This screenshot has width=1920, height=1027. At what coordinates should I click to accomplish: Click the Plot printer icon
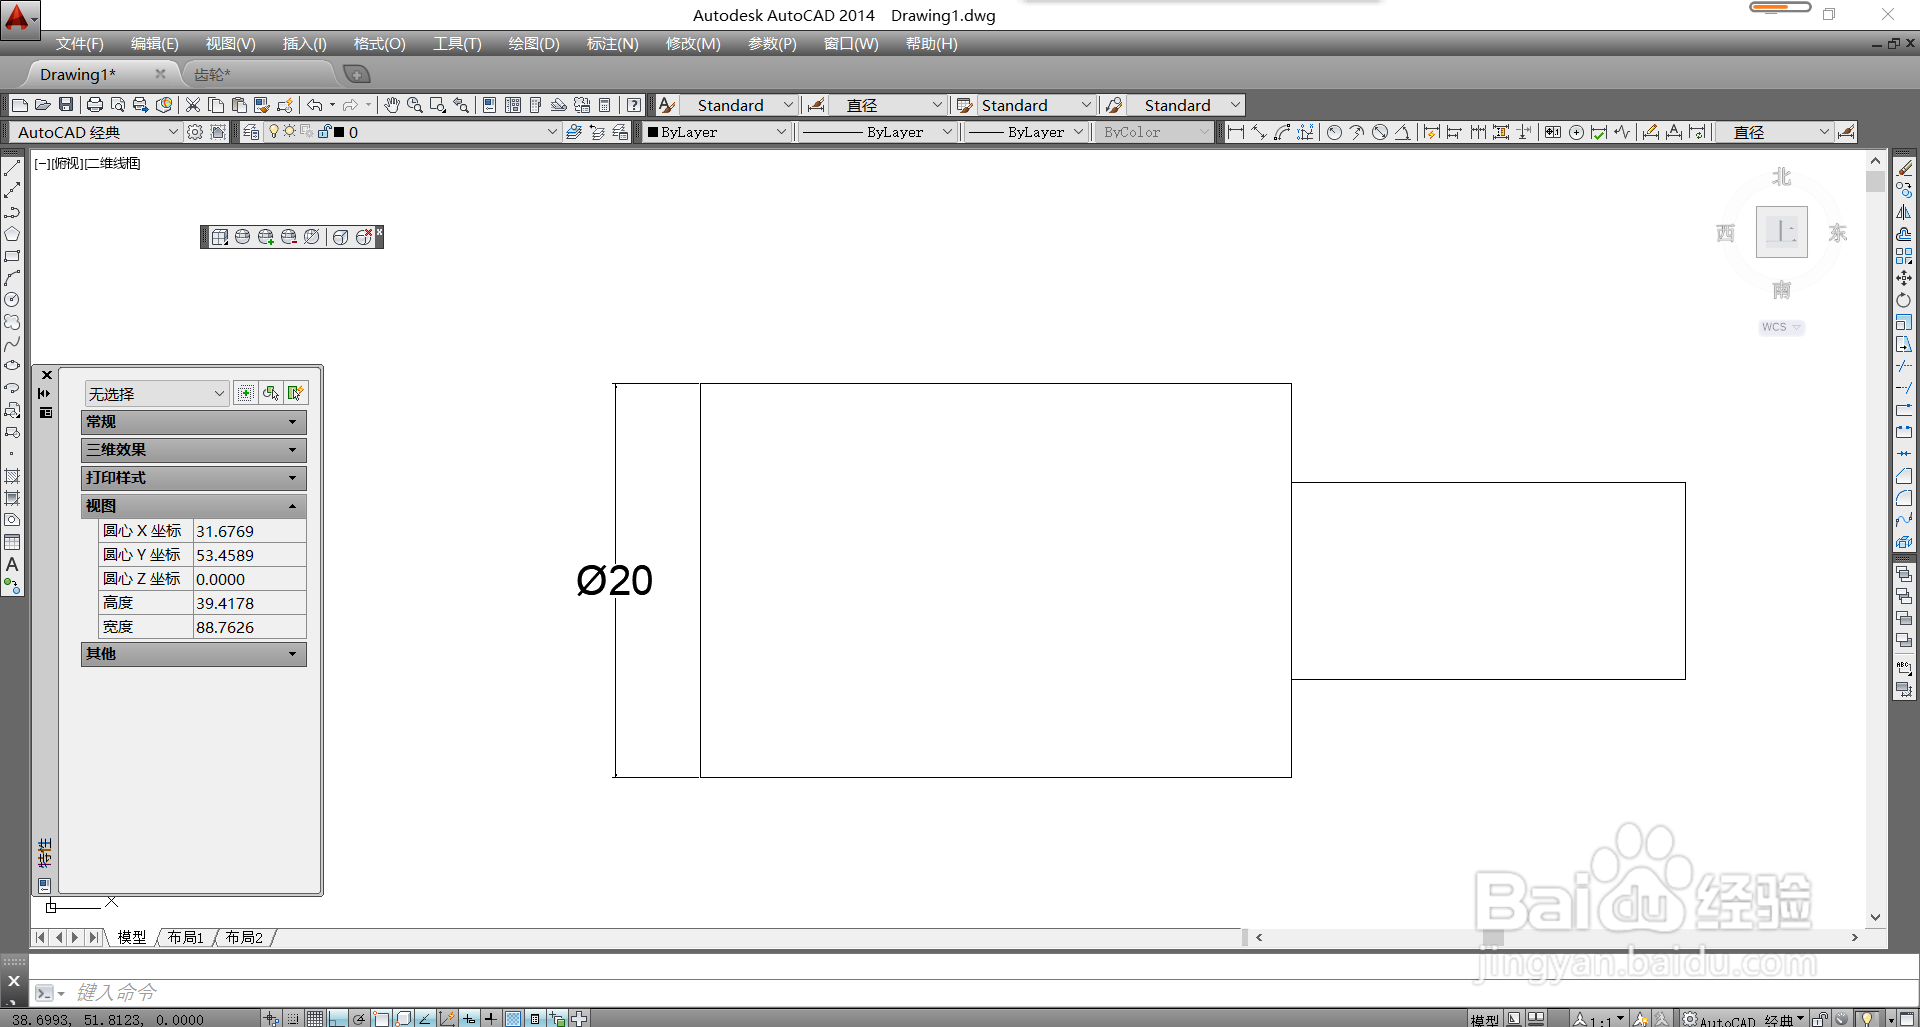[95, 105]
